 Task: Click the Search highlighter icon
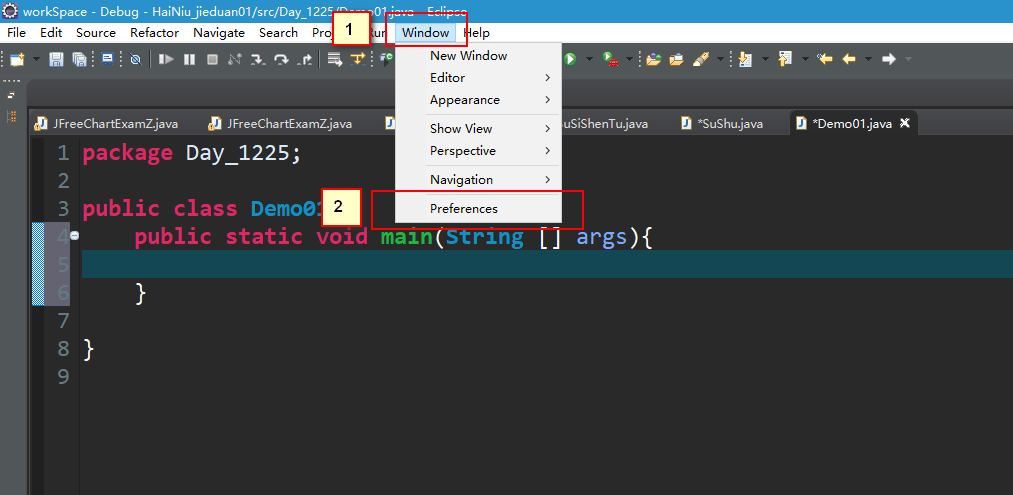point(700,59)
